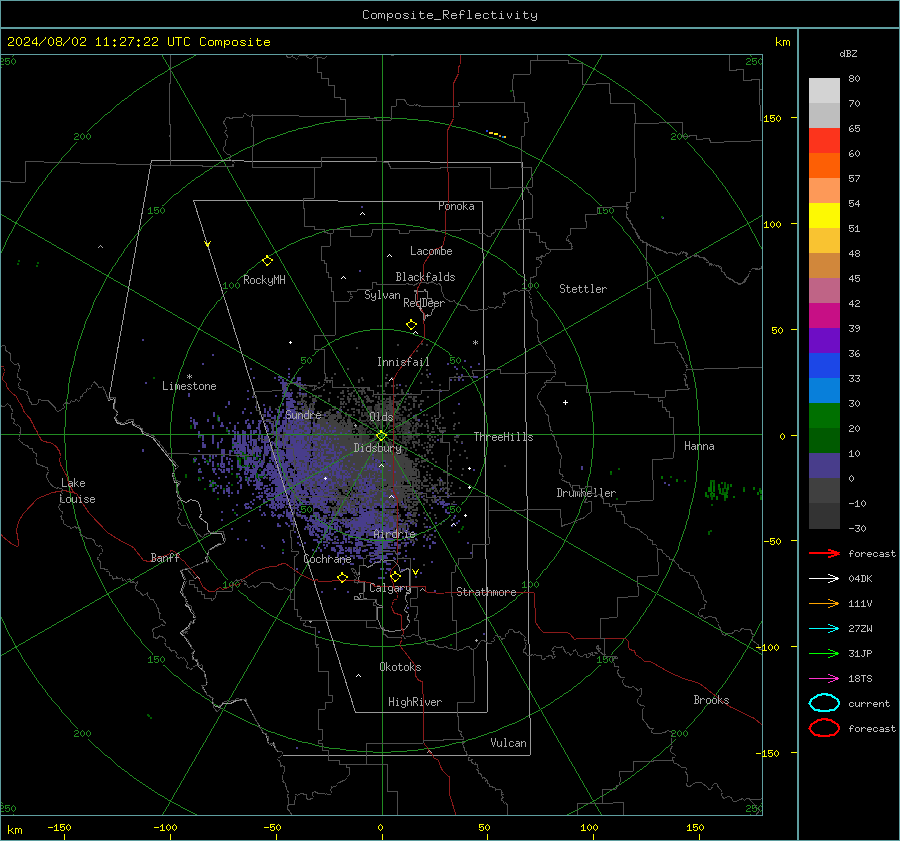Click the dBZ legend heading

[x=848, y=54]
